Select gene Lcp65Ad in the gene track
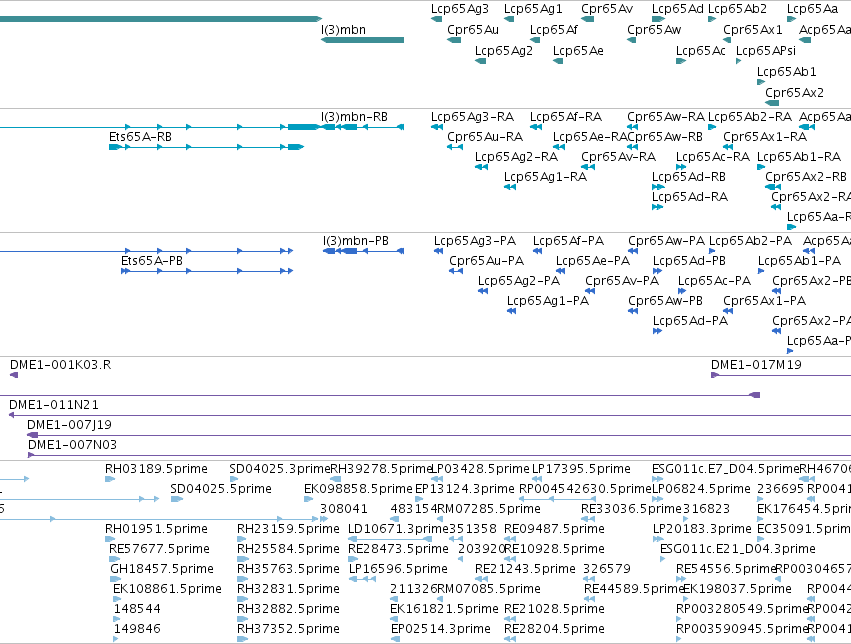 pyautogui.click(x=677, y=9)
